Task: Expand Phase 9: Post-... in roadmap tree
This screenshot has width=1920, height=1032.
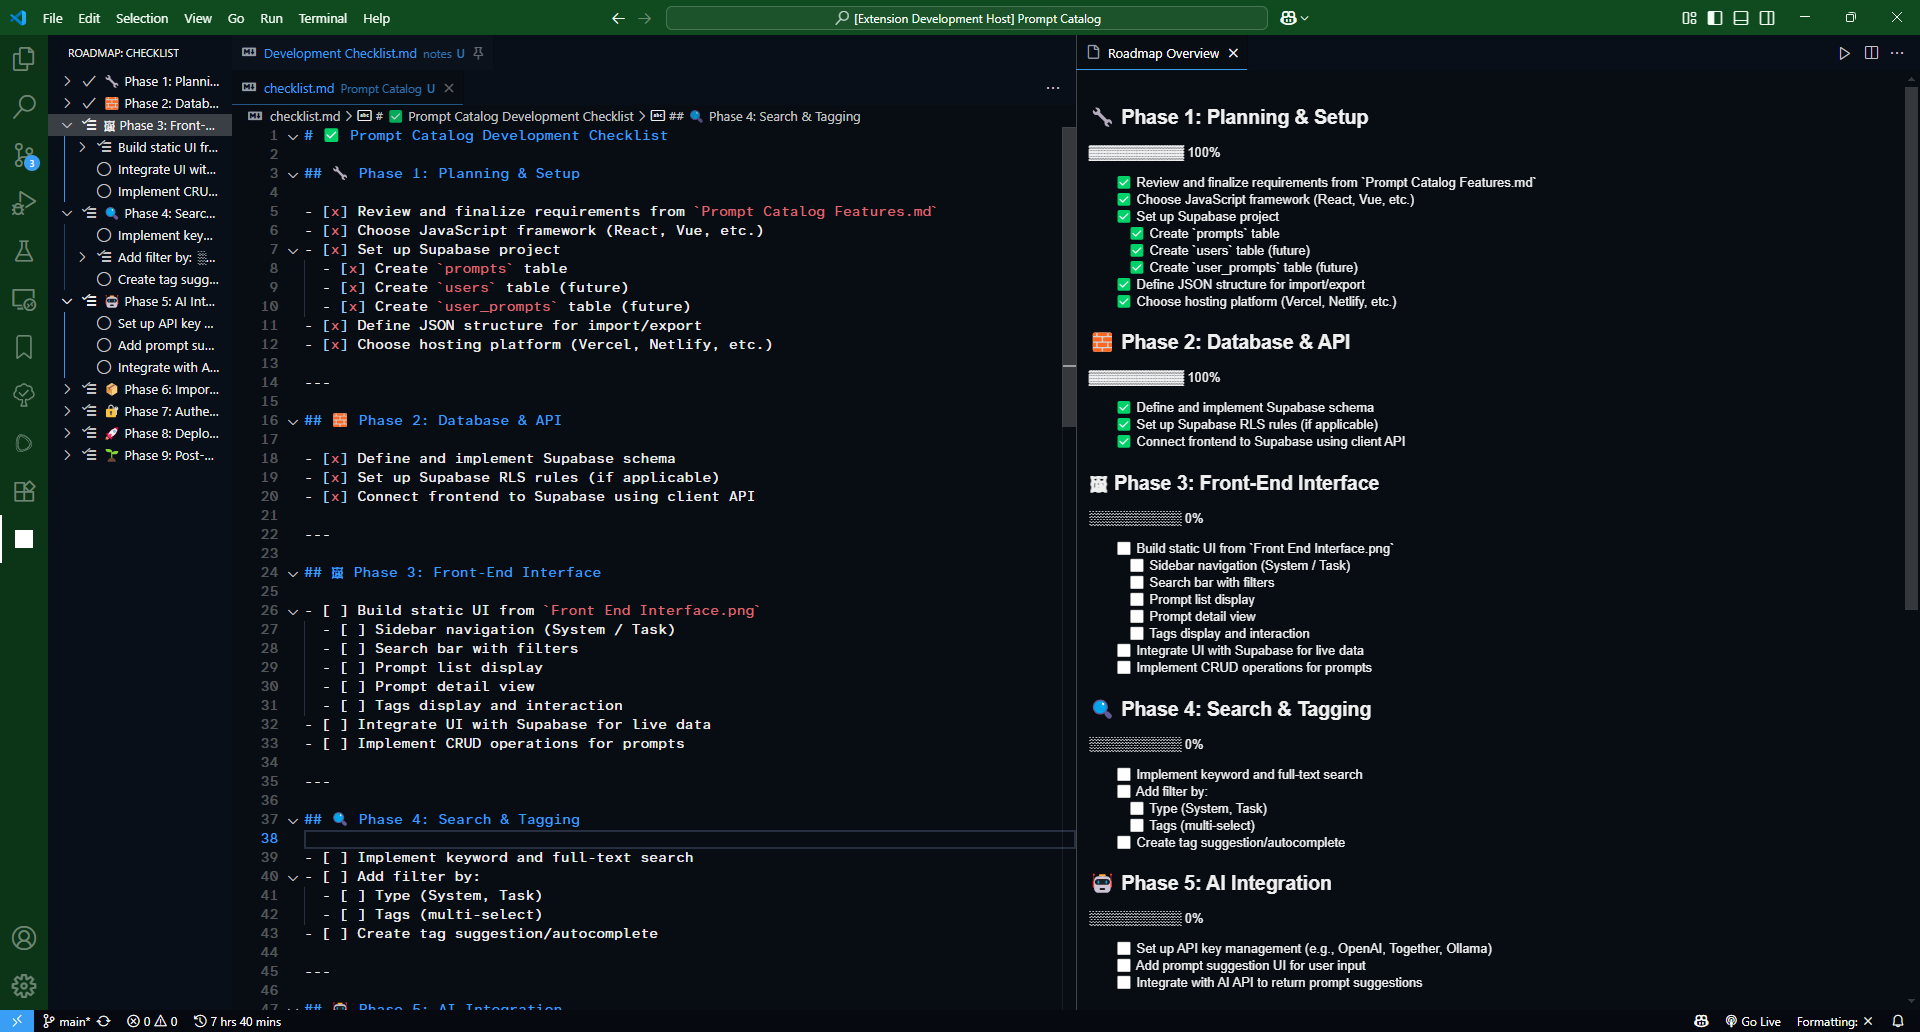Action: coord(67,455)
